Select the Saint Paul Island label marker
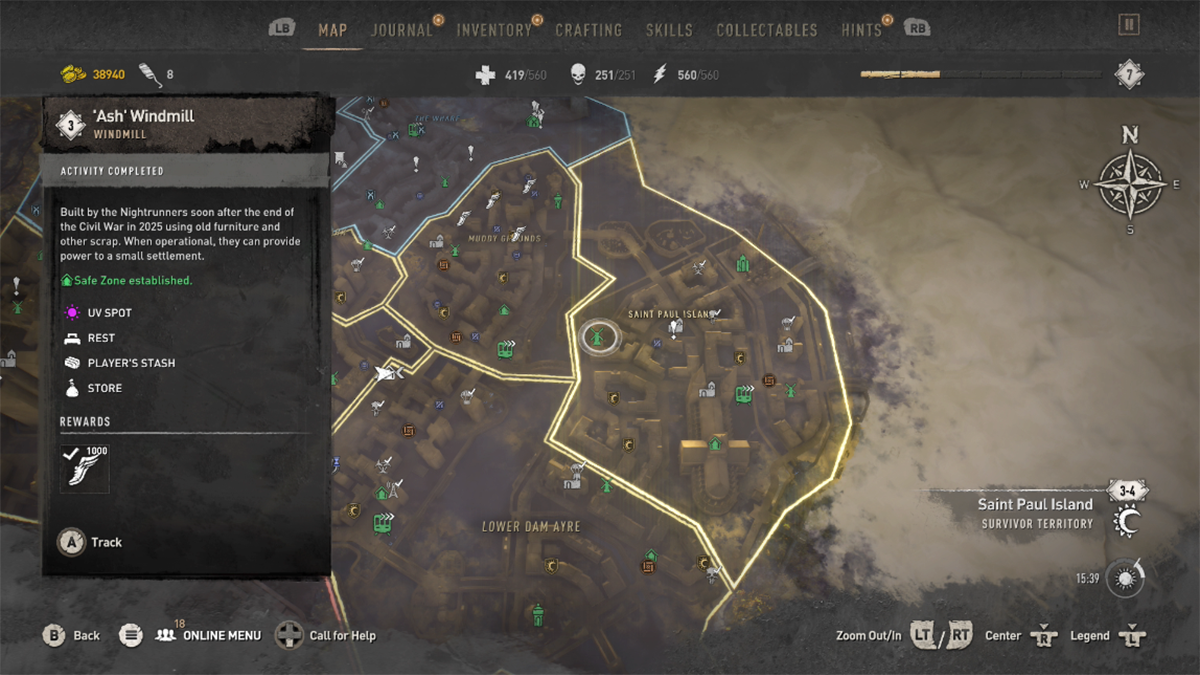The width and height of the screenshot is (1200, 675). (x=672, y=314)
